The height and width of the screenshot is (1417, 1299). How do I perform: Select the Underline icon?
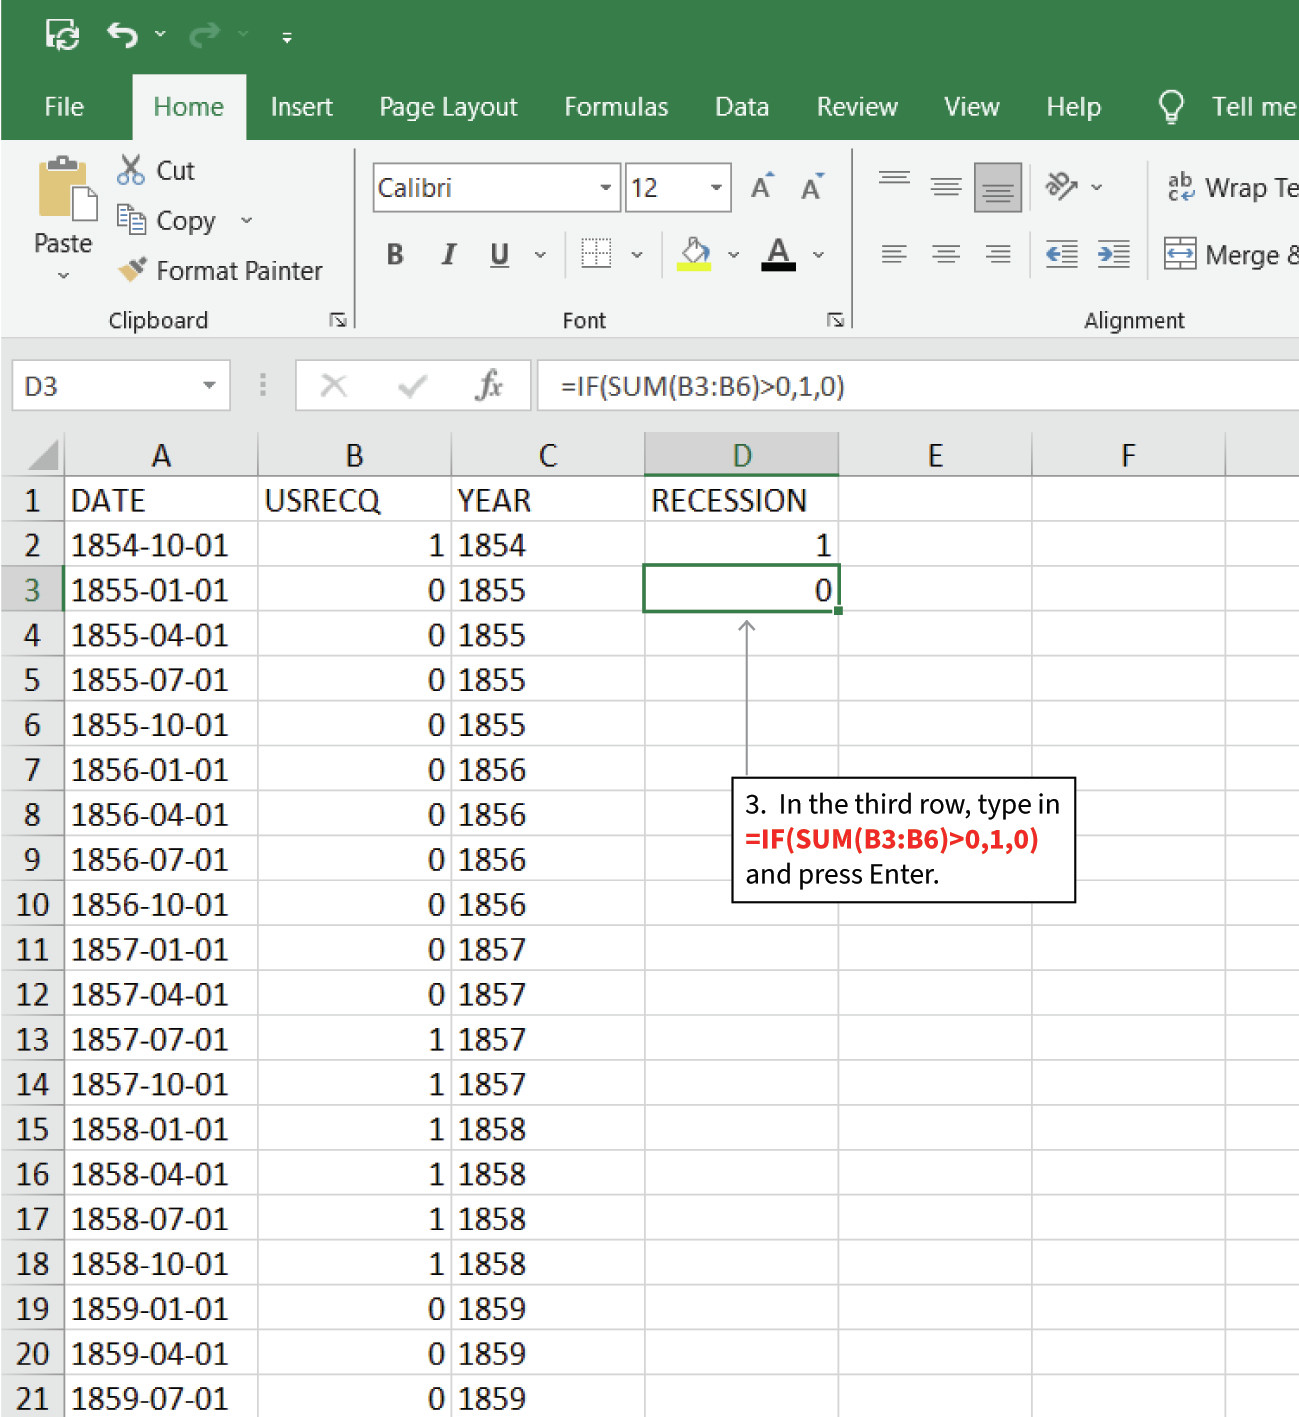[499, 254]
